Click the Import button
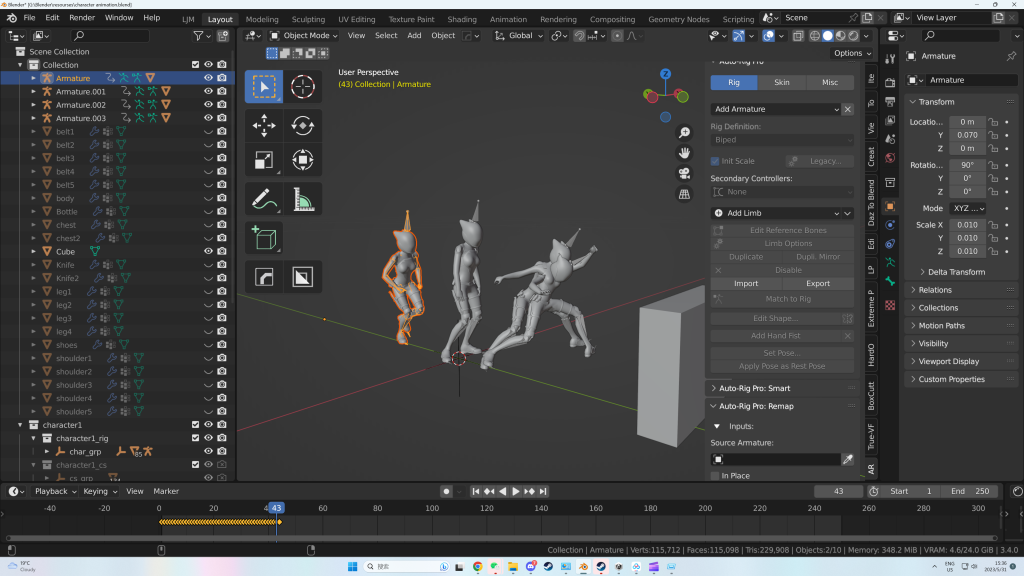The height and width of the screenshot is (576, 1024). [746, 283]
